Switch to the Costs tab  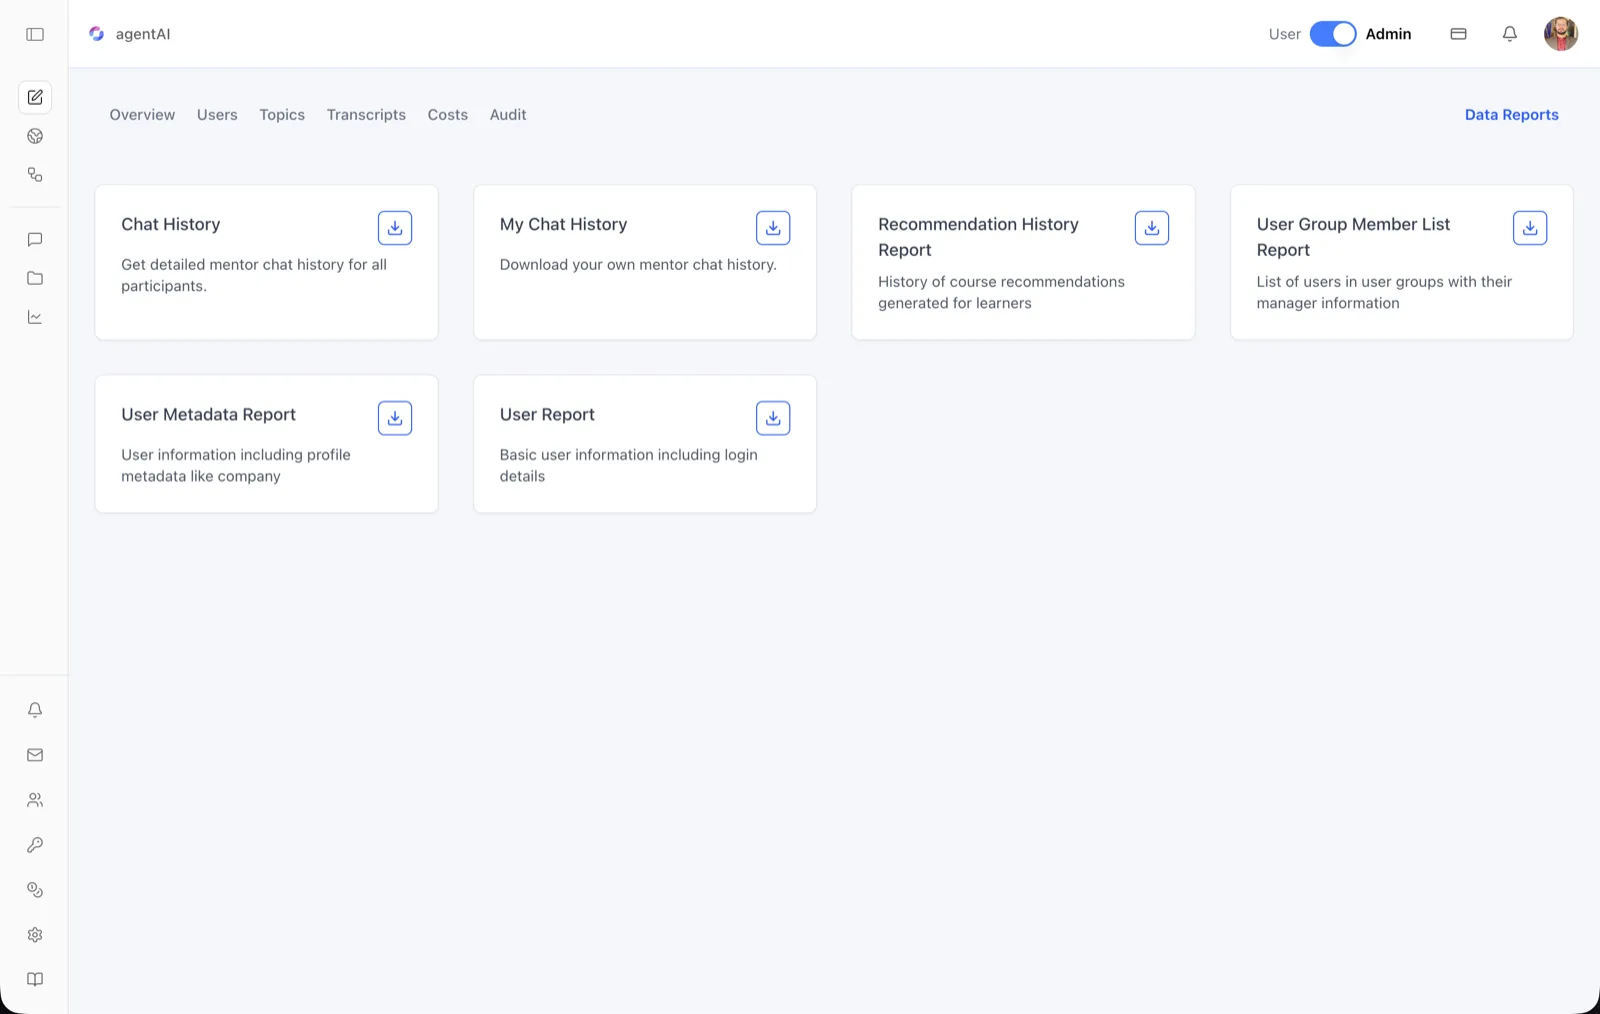[x=448, y=115]
